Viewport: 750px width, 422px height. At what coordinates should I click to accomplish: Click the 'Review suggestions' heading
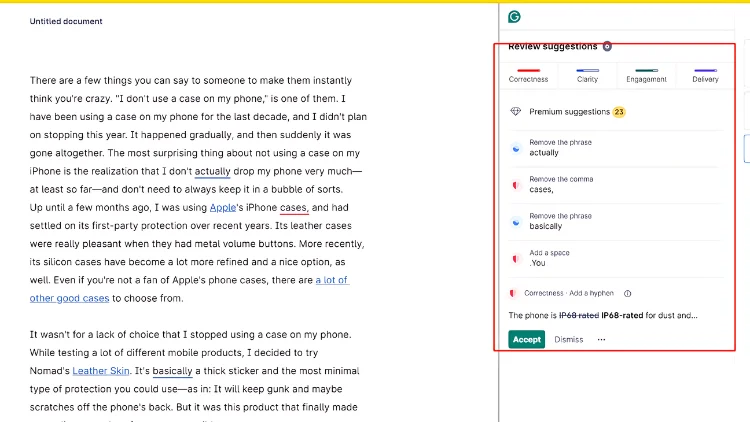[552, 46]
